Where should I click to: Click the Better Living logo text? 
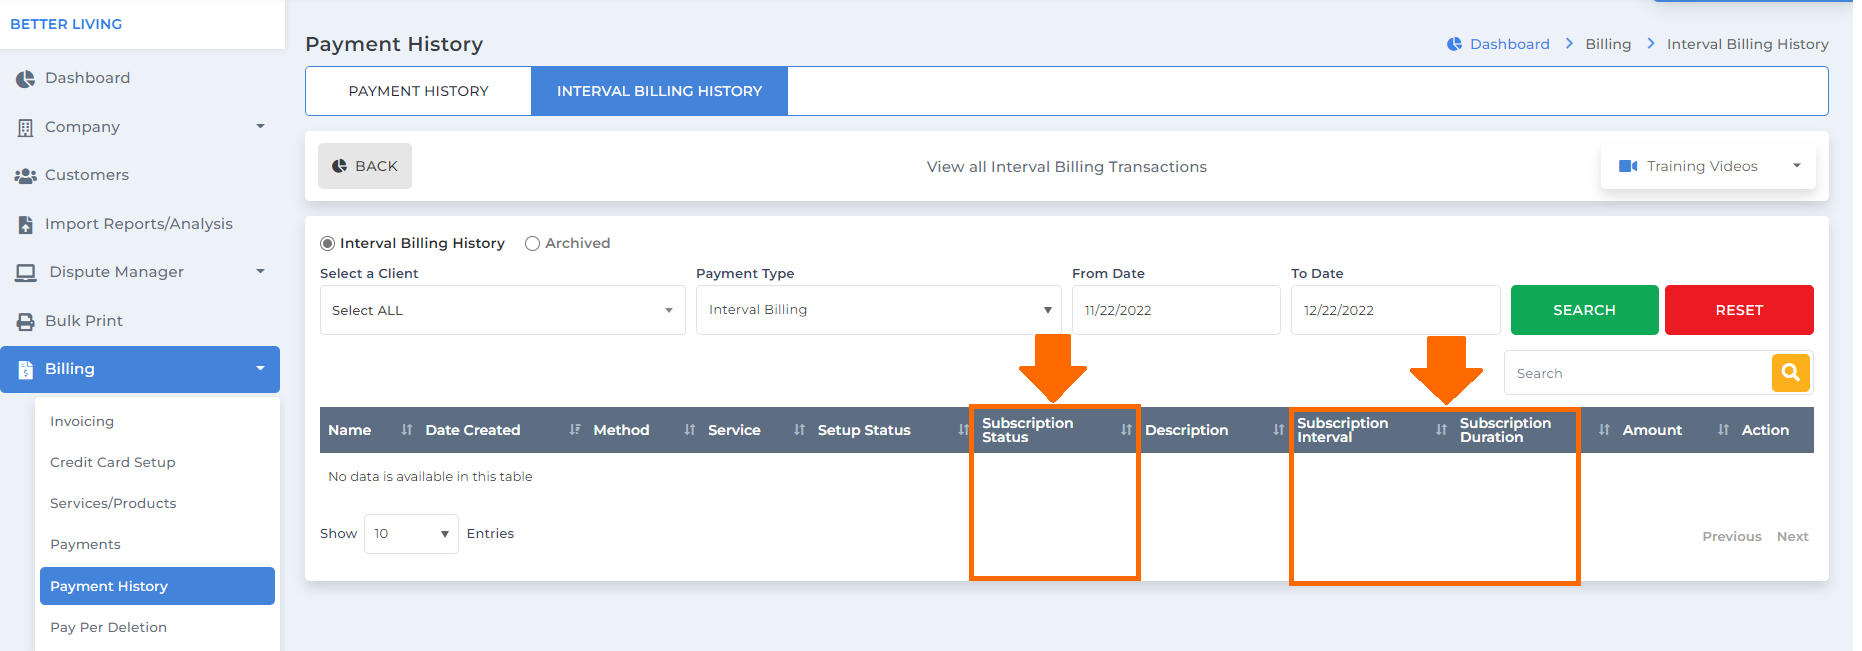coord(66,24)
